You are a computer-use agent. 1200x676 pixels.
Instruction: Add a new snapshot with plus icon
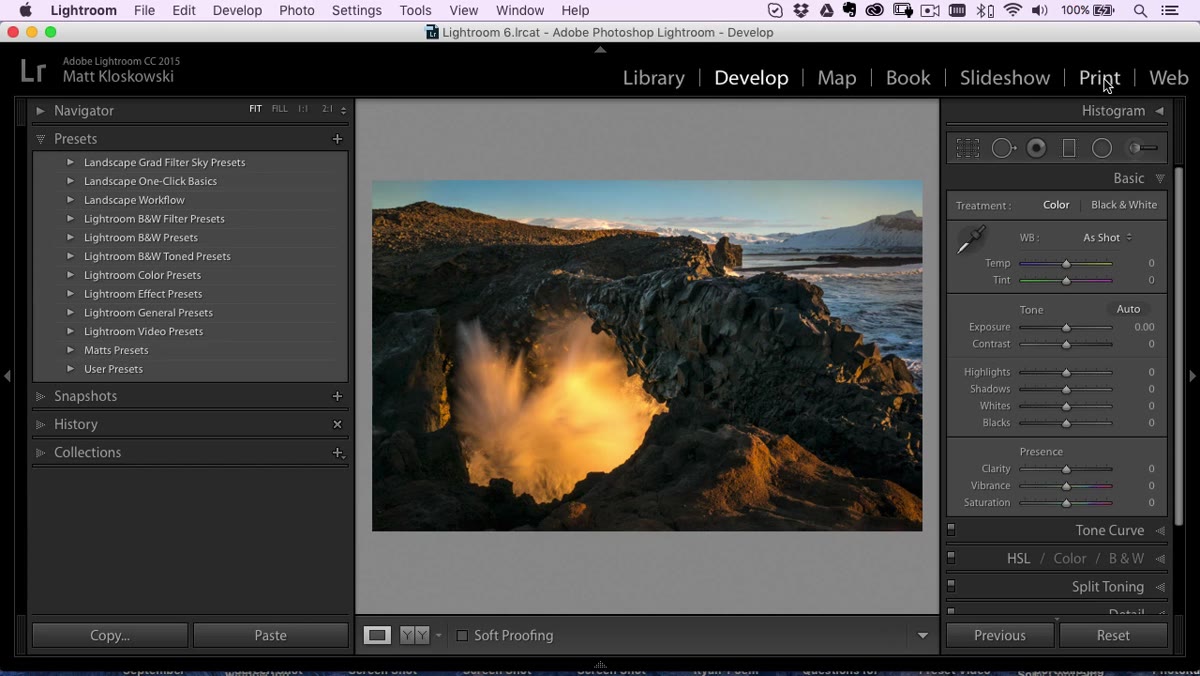click(337, 396)
